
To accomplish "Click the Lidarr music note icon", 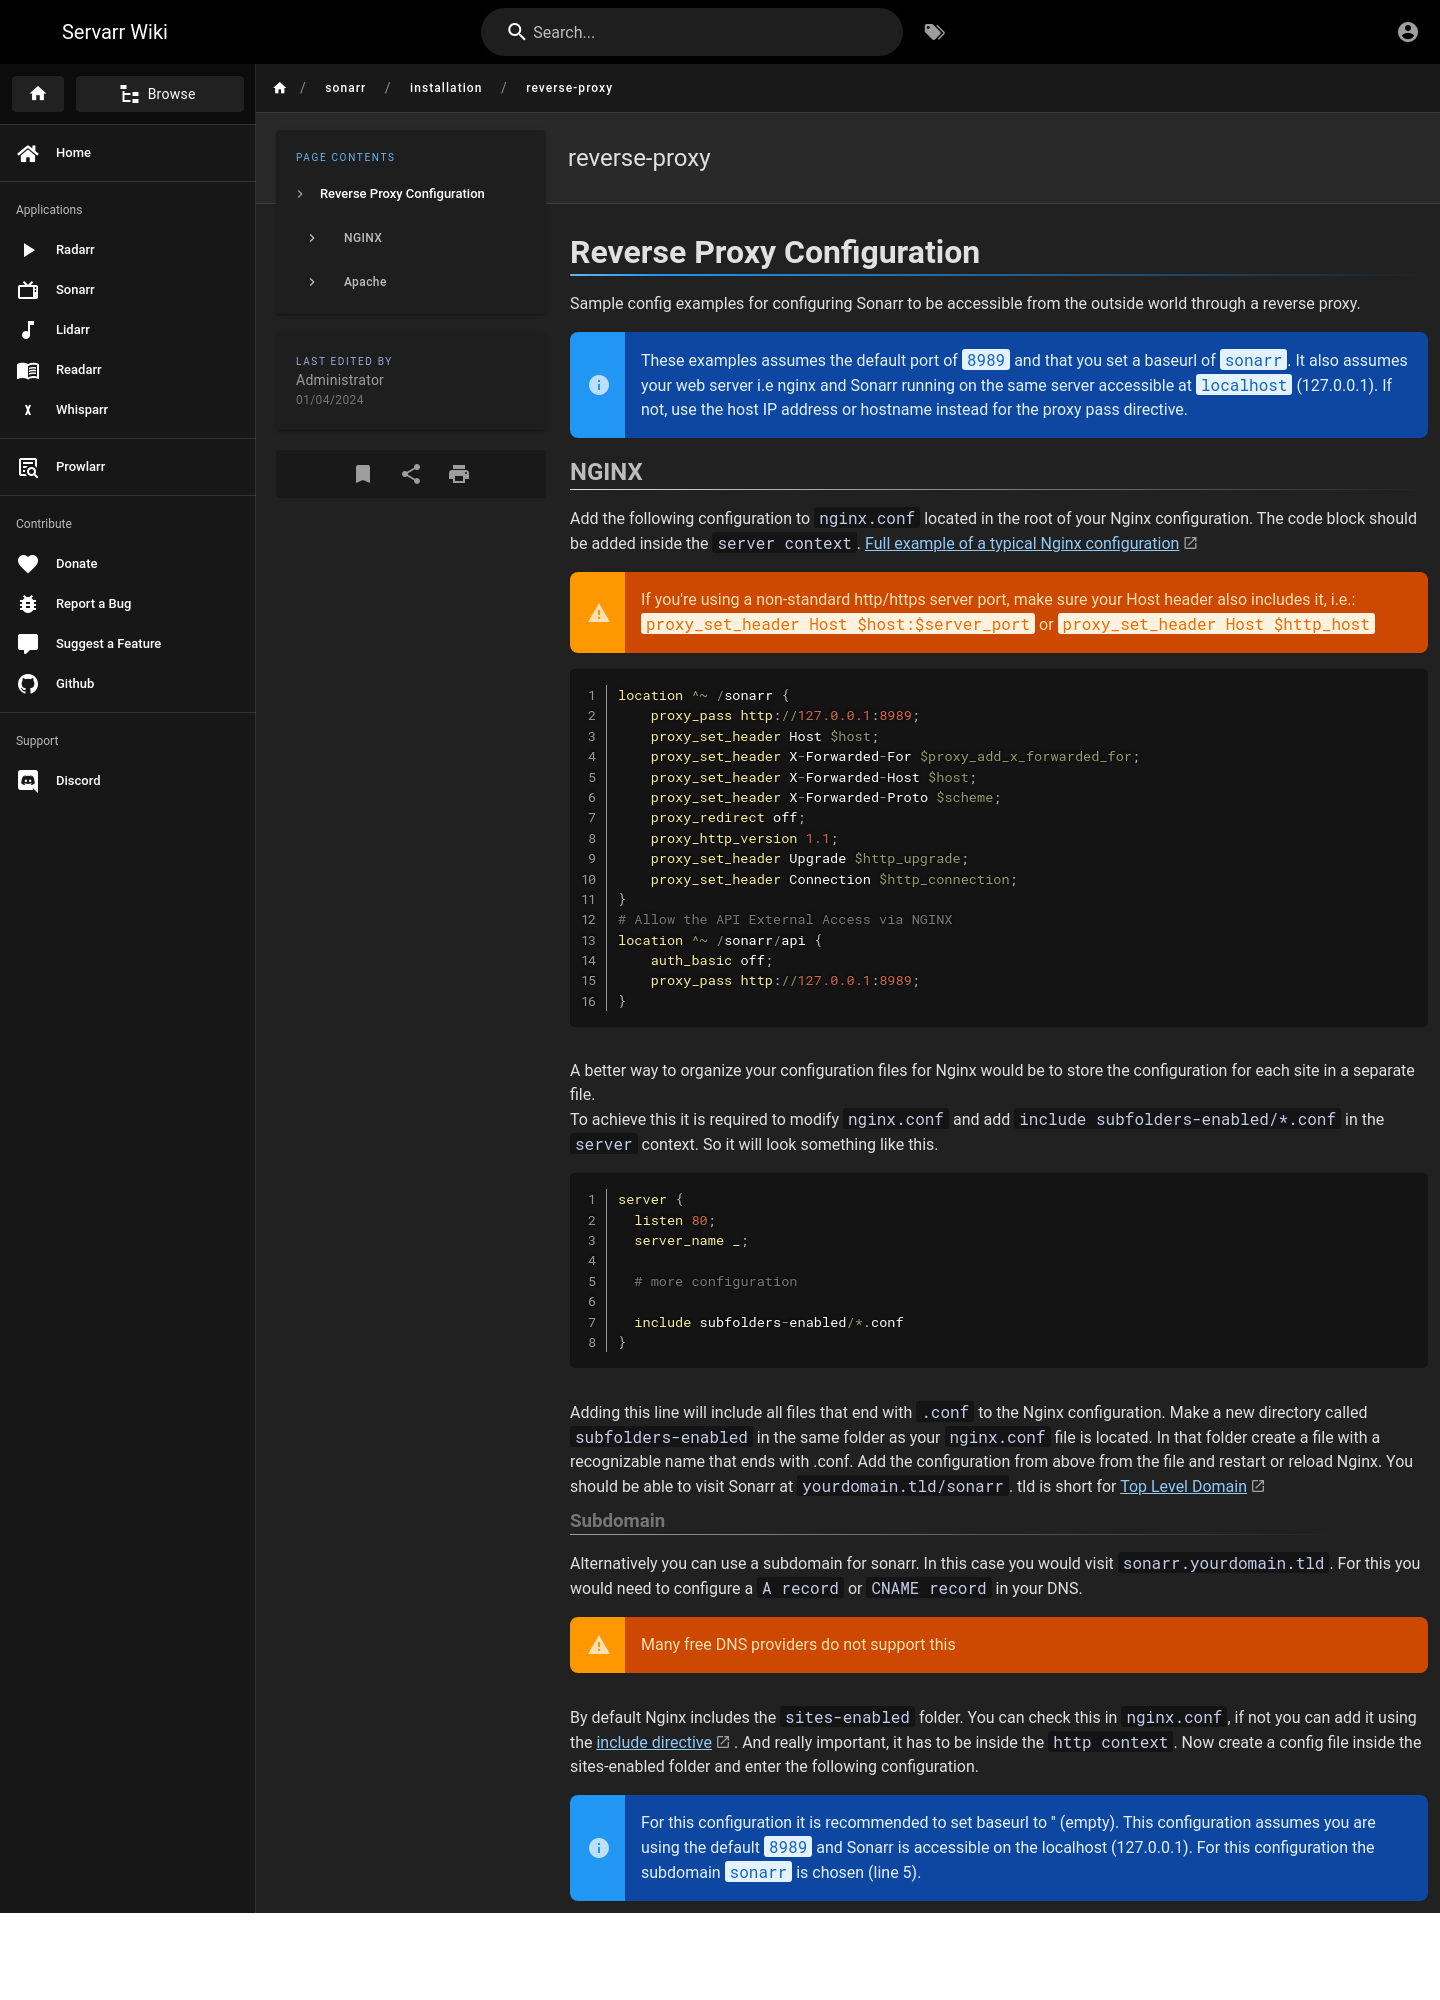I will pos(28,330).
